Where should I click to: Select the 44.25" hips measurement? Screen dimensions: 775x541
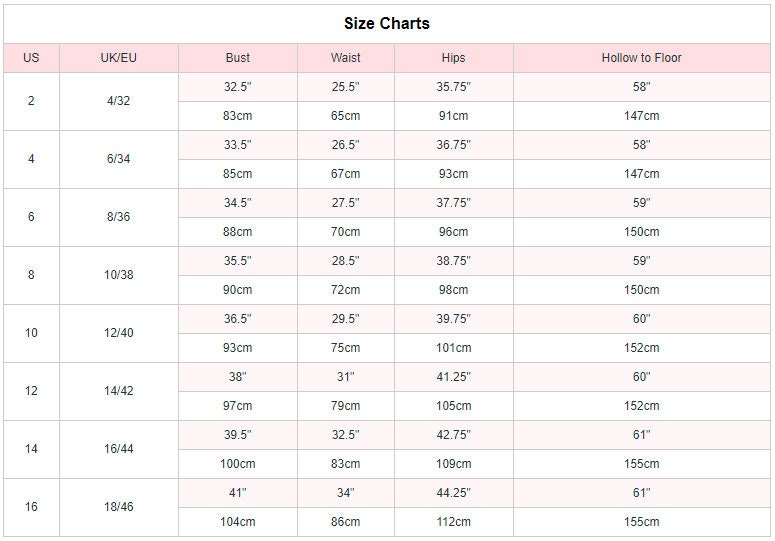click(453, 493)
